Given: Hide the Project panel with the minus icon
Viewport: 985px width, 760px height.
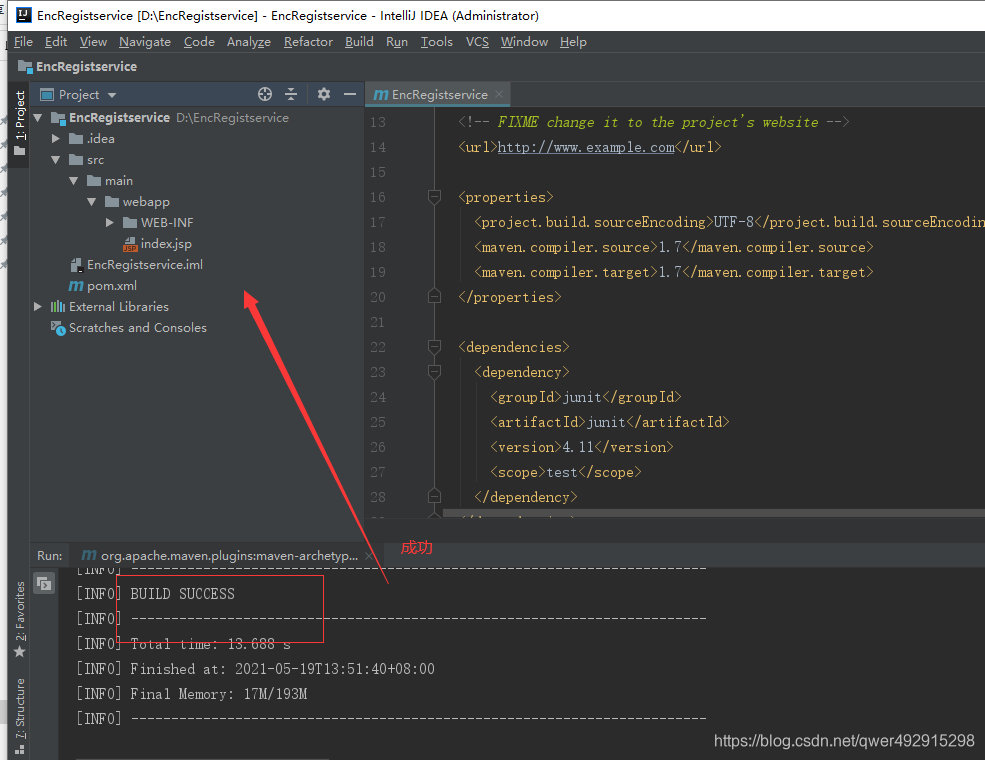Looking at the screenshot, I should [x=350, y=94].
